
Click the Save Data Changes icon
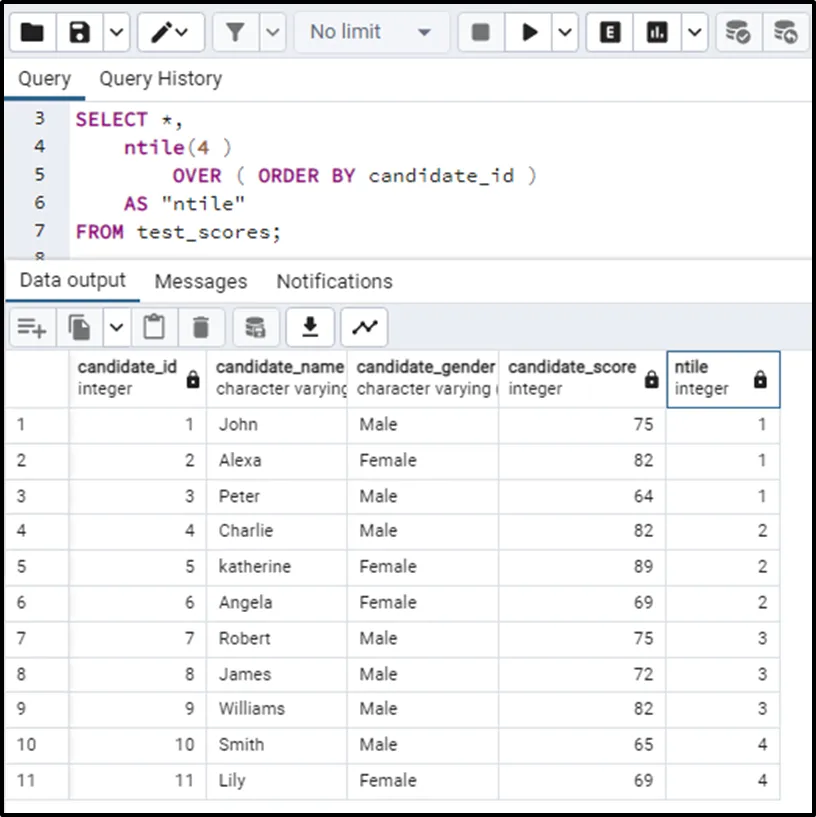click(256, 327)
